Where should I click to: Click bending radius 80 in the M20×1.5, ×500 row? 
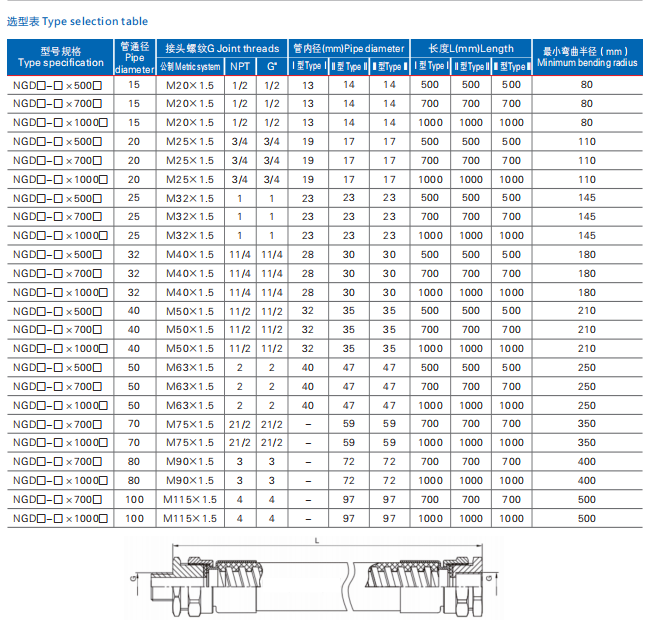(x=587, y=85)
